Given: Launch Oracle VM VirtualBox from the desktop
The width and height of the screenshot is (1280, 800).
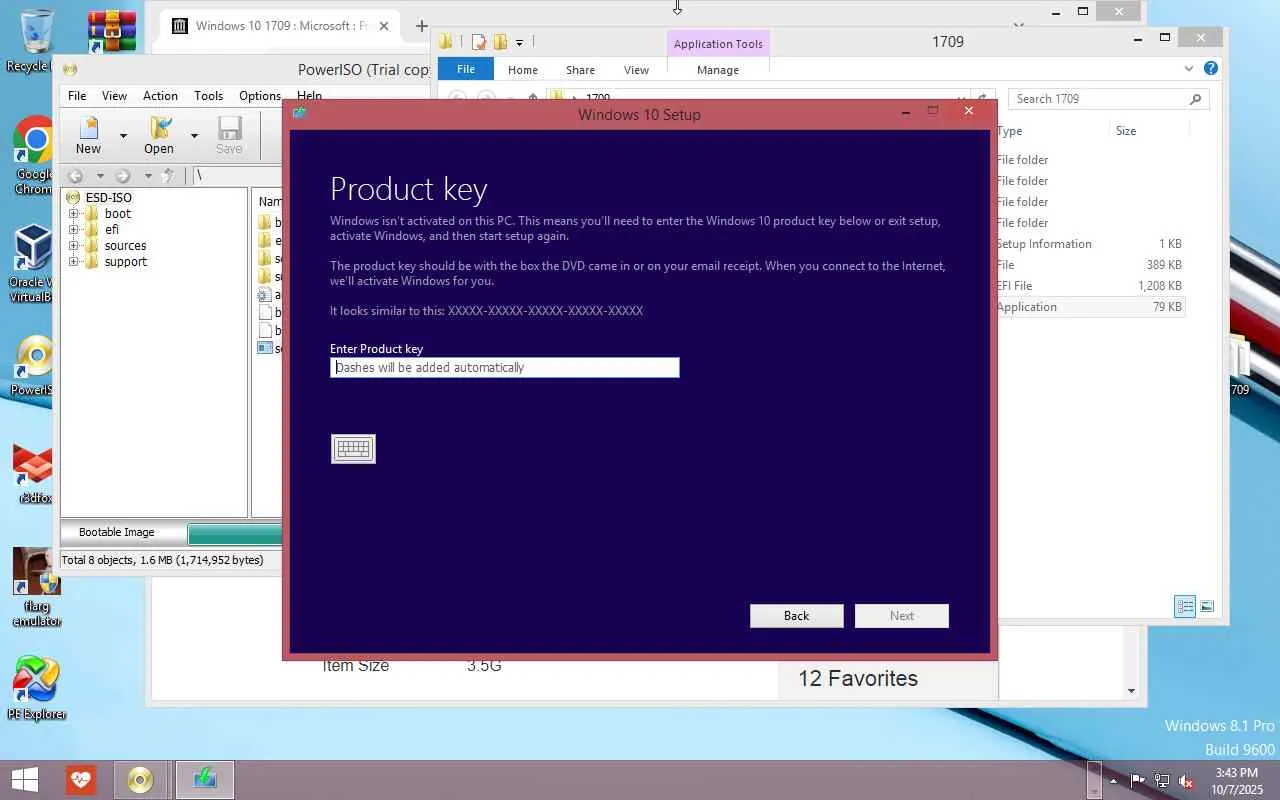Looking at the screenshot, I should (x=33, y=263).
